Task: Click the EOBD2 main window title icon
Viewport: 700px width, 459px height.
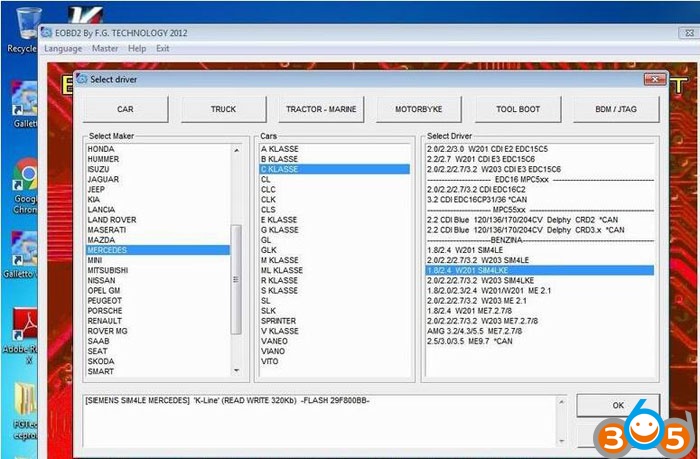Action: click(x=46, y=33)
